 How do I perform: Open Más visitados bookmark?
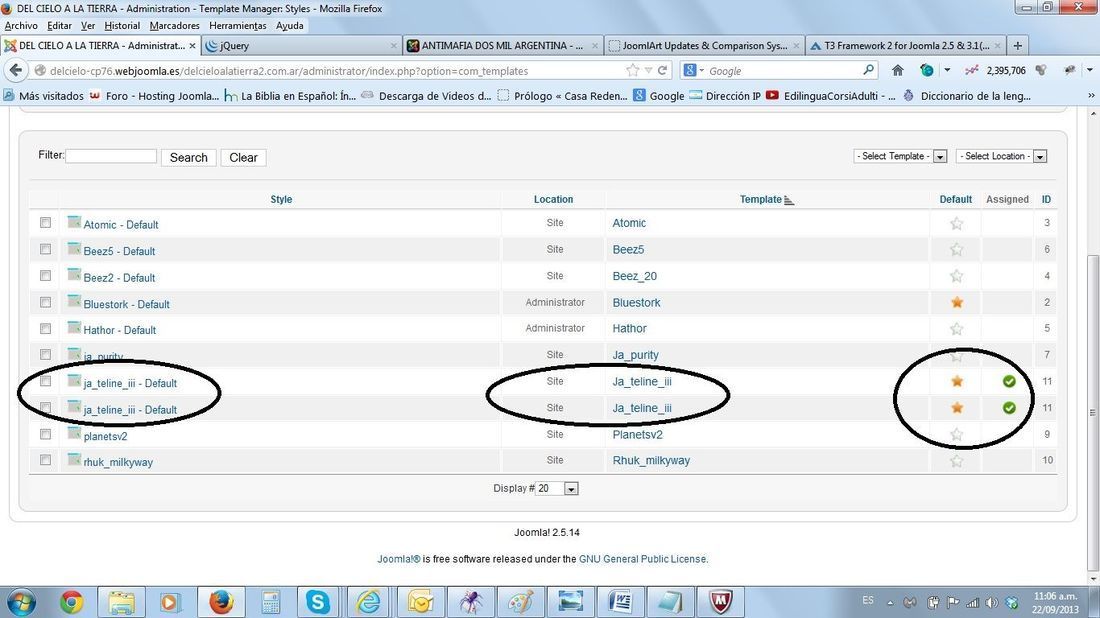[43, 95]
